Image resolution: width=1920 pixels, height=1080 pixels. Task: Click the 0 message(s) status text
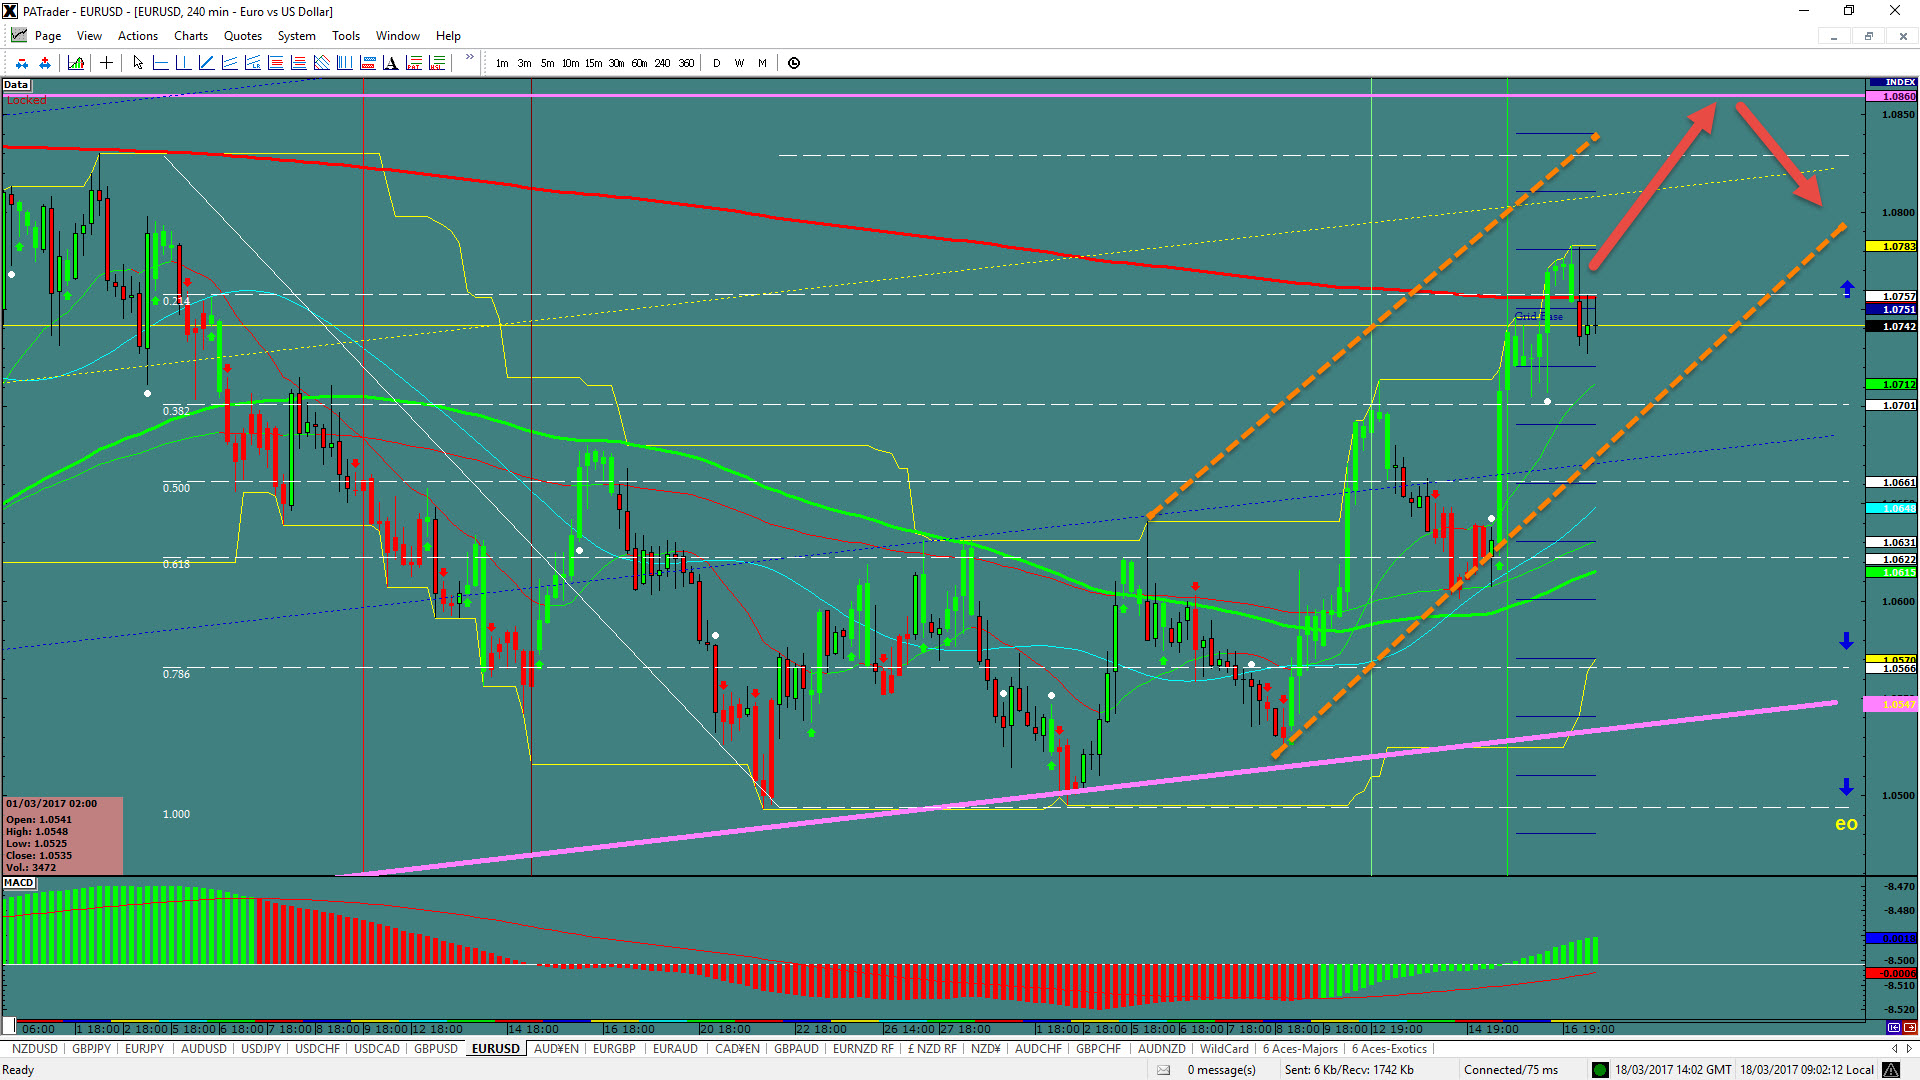(1221, 1070)
